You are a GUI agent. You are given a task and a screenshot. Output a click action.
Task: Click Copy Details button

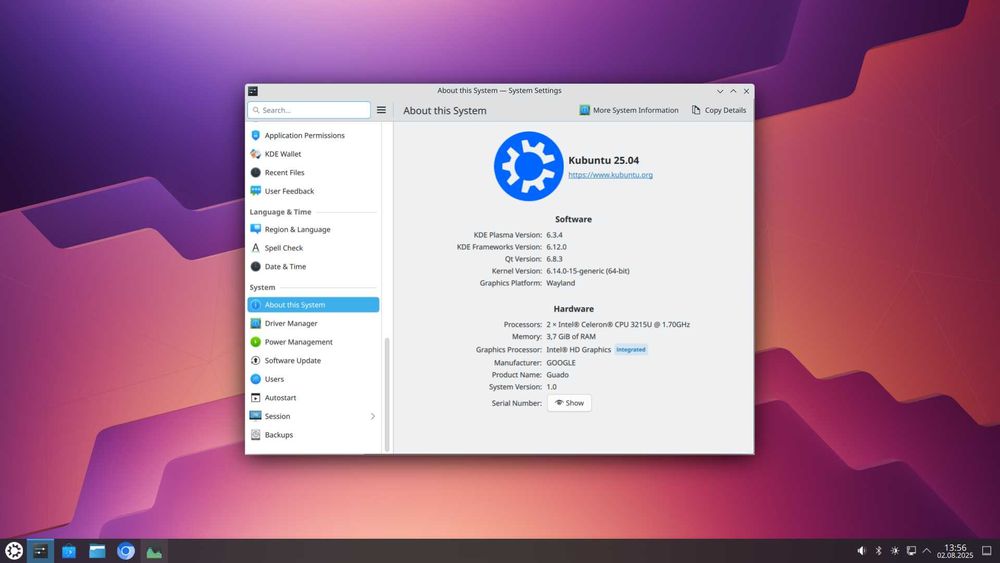[719, 110]
